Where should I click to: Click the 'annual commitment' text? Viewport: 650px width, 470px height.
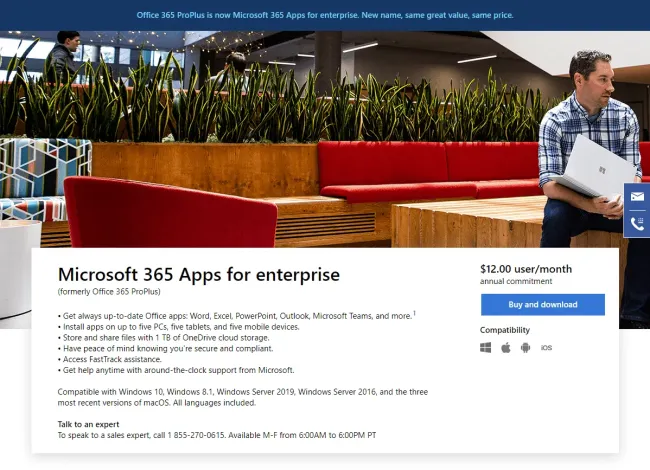coord(516,281)
